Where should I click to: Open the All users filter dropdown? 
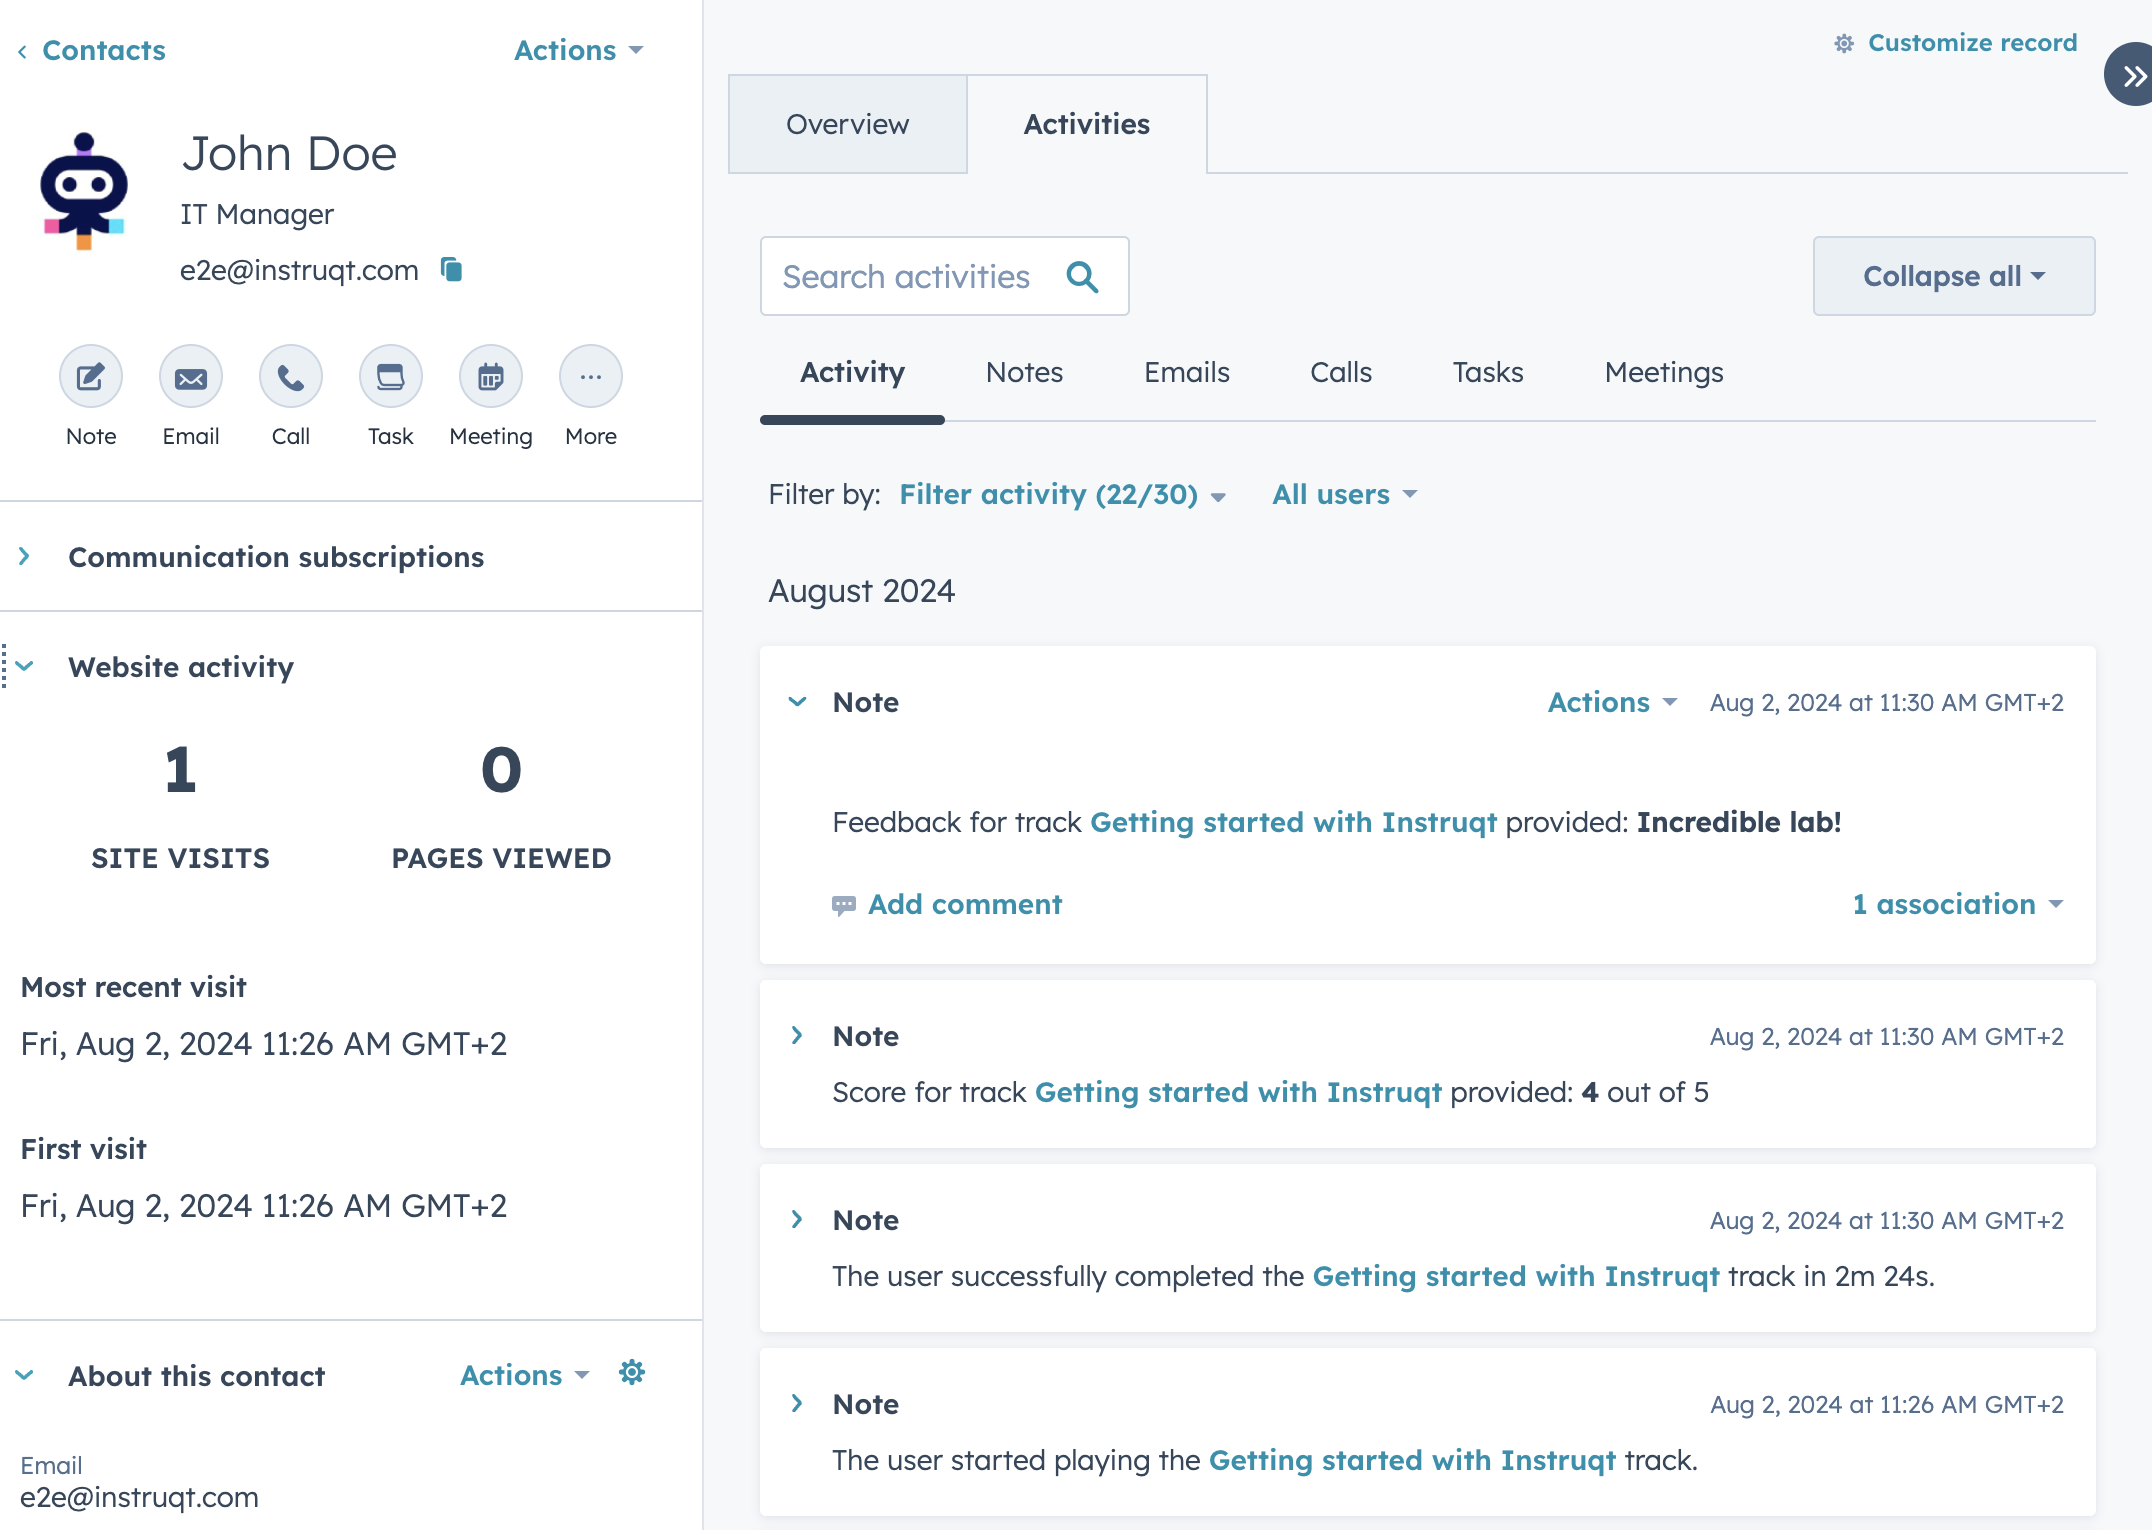tap(1344, 495)
